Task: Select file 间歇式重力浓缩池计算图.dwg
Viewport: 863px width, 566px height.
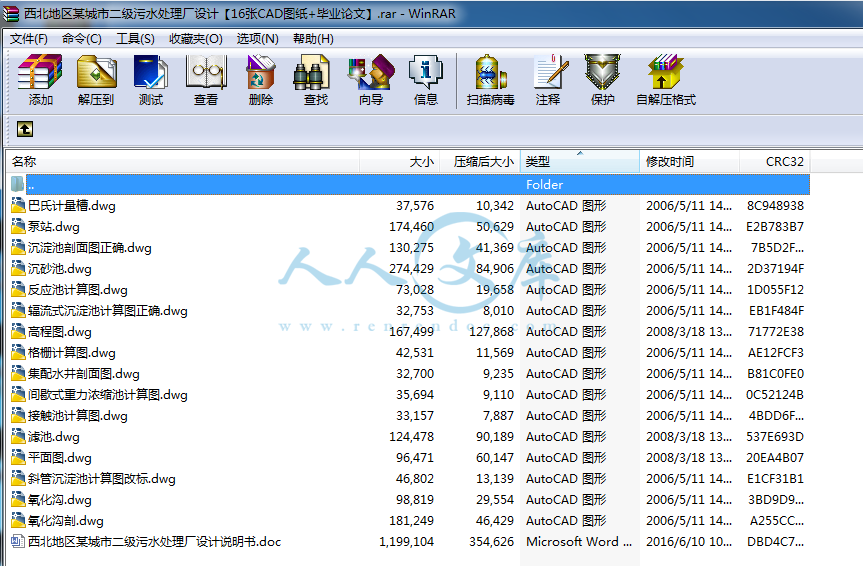Action: click(x=107, y=395)
